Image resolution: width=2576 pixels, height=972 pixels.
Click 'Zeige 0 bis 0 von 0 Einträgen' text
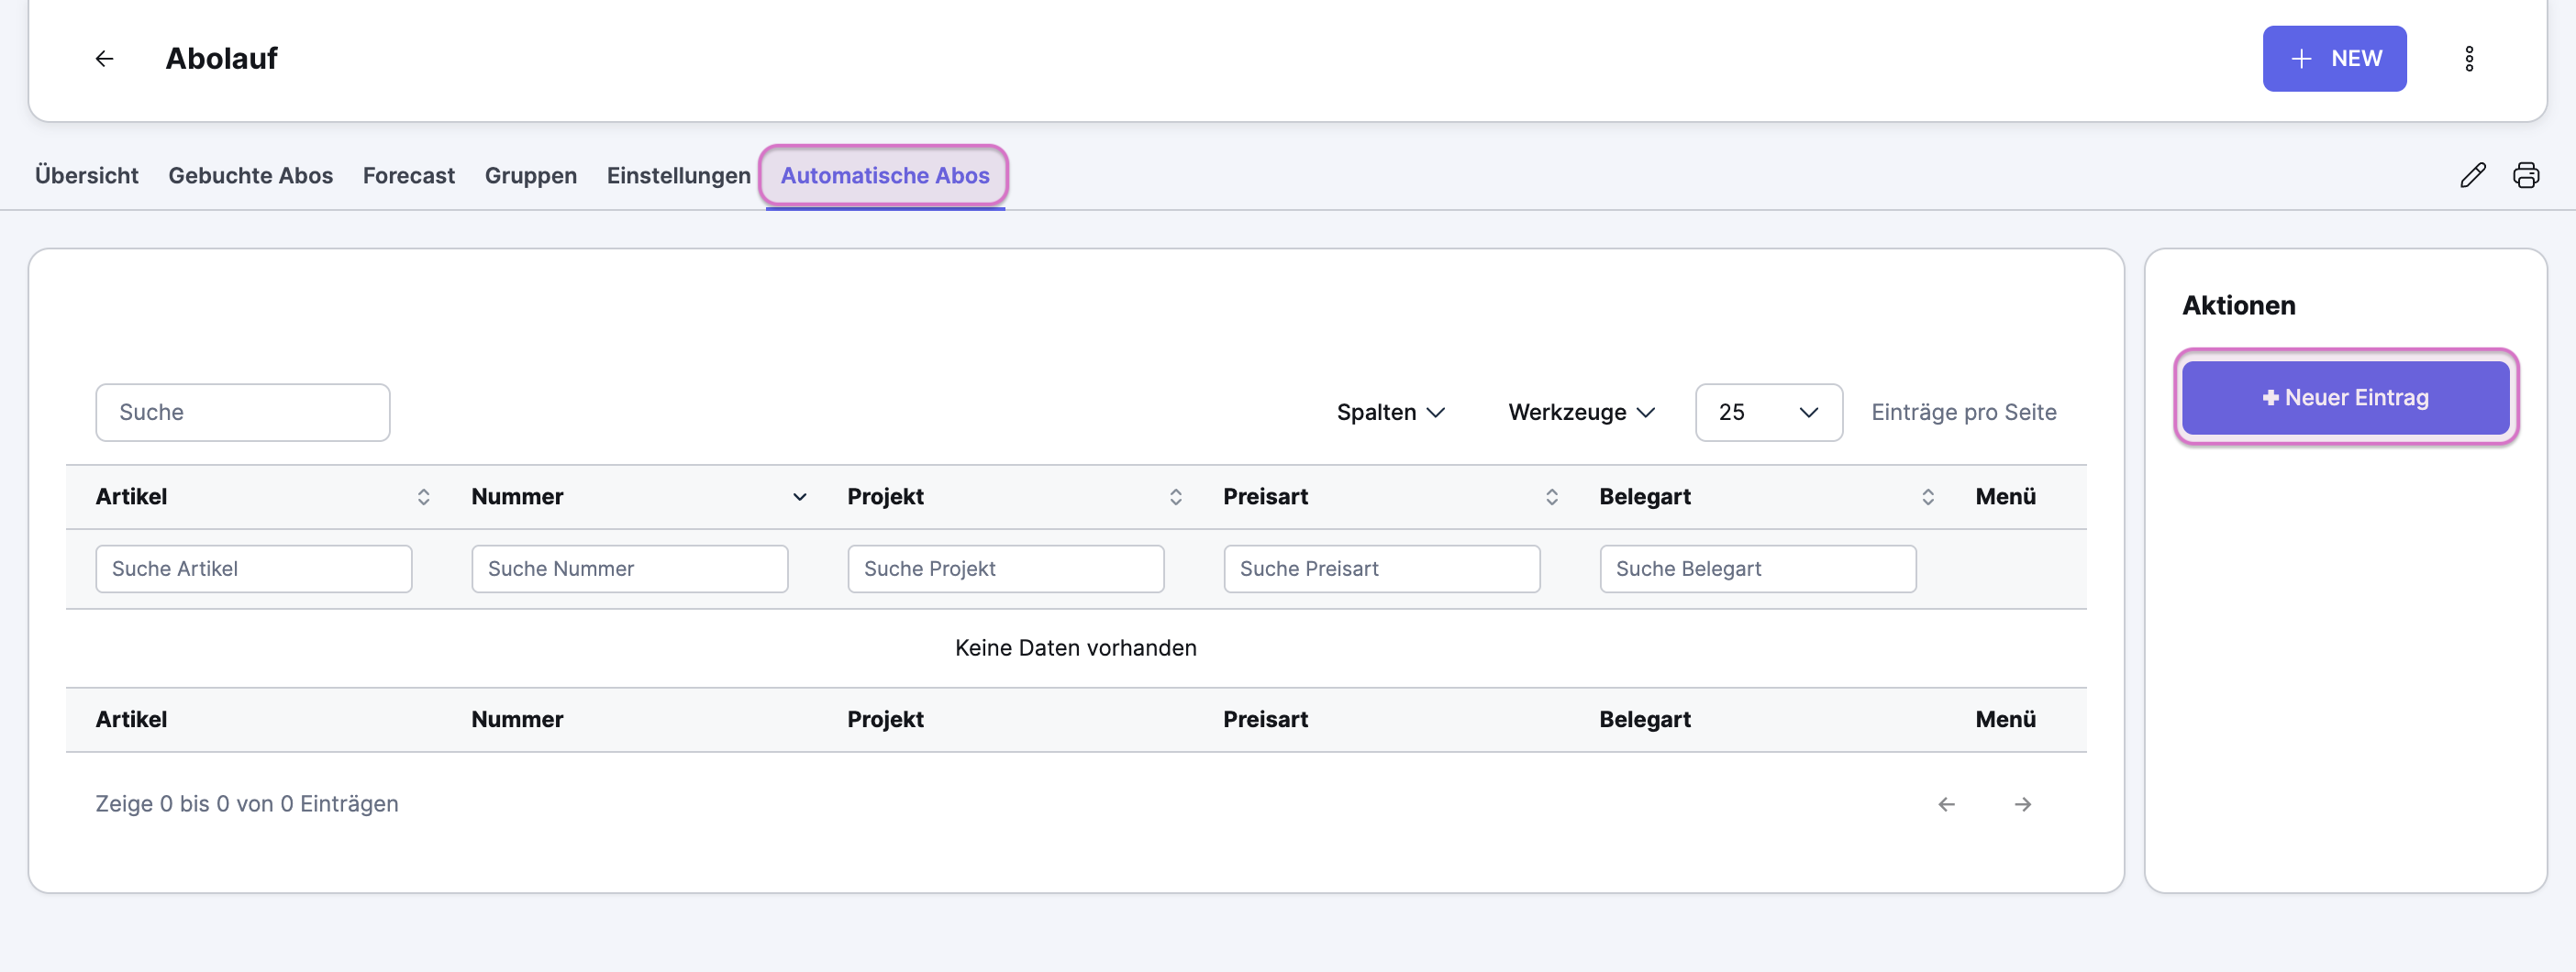pos(247,804)
